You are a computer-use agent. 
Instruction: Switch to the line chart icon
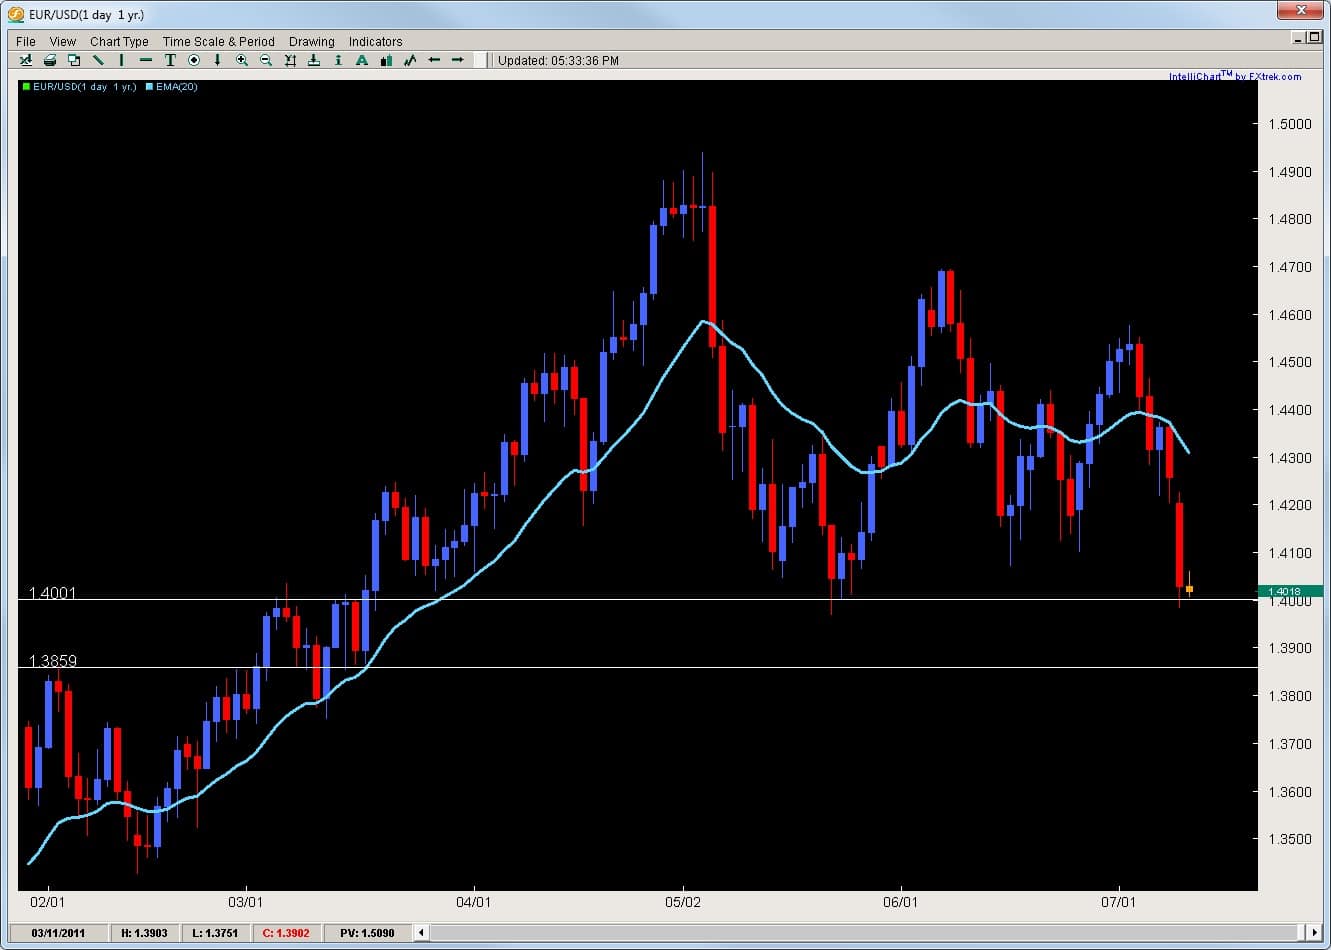click(x=410, y=60)
